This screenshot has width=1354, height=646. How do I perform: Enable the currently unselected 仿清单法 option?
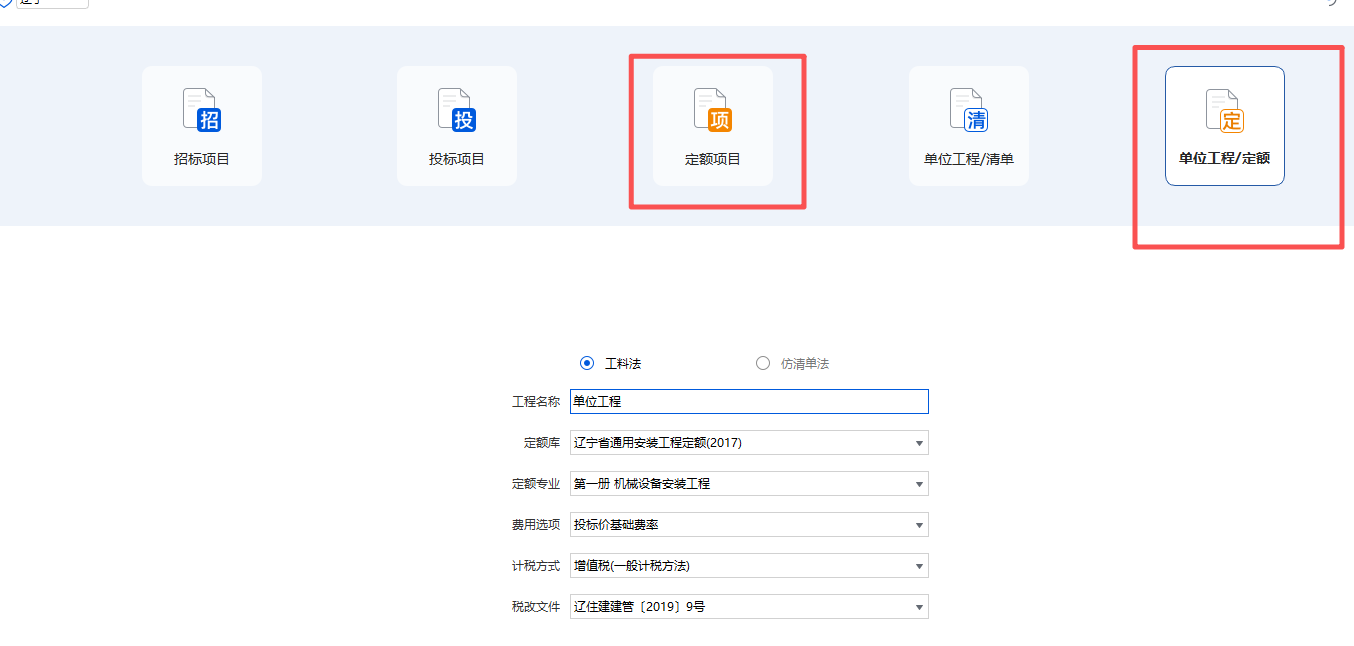(763, 363)
